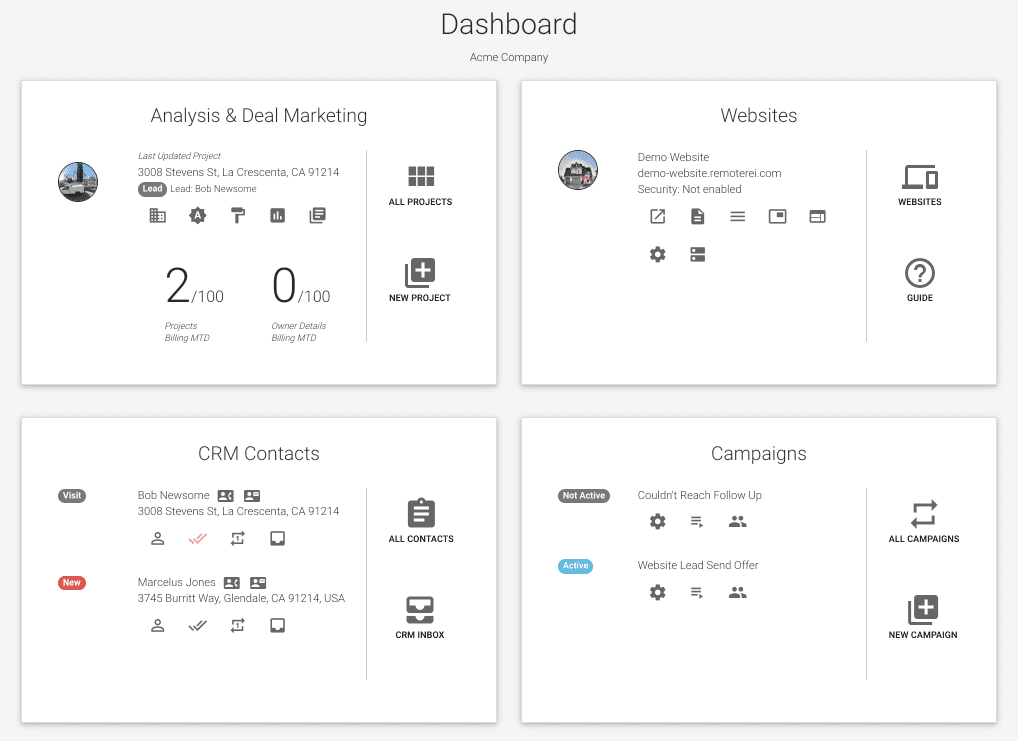Open Demo Website settings gear
Viewport: 1018px width, 741px height.
(658, 255)
